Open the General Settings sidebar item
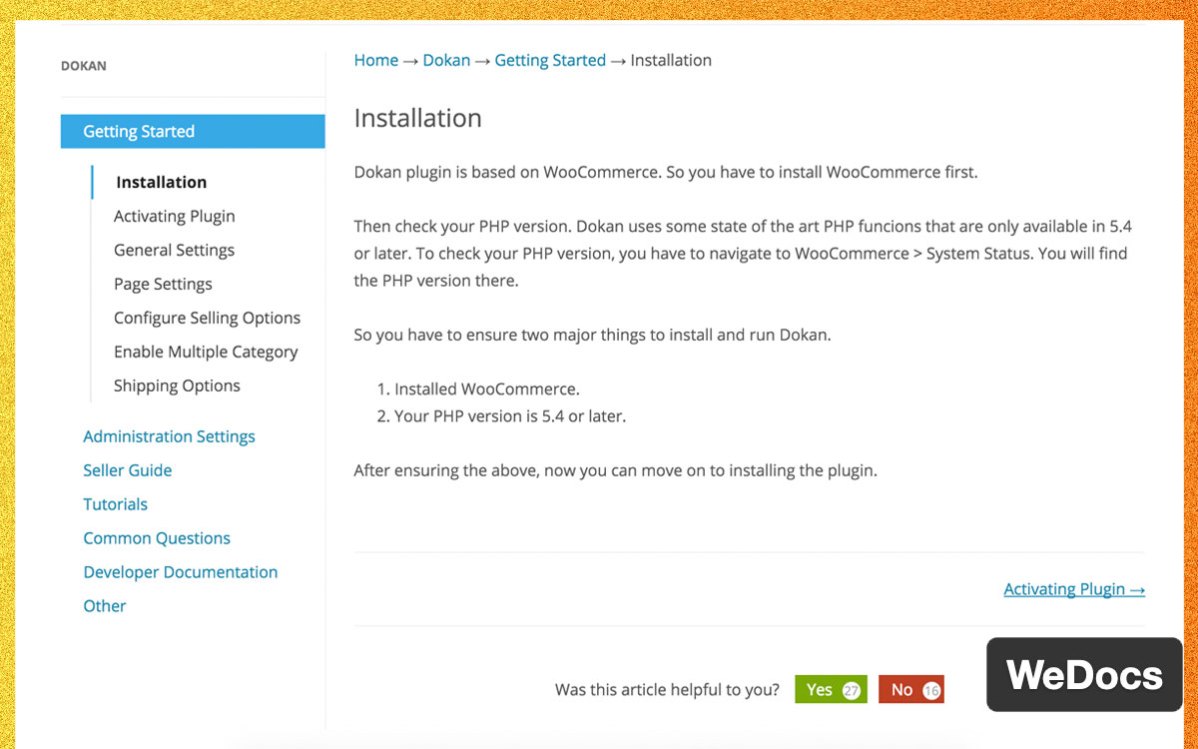1198x749 pixels. click(174, 250)
